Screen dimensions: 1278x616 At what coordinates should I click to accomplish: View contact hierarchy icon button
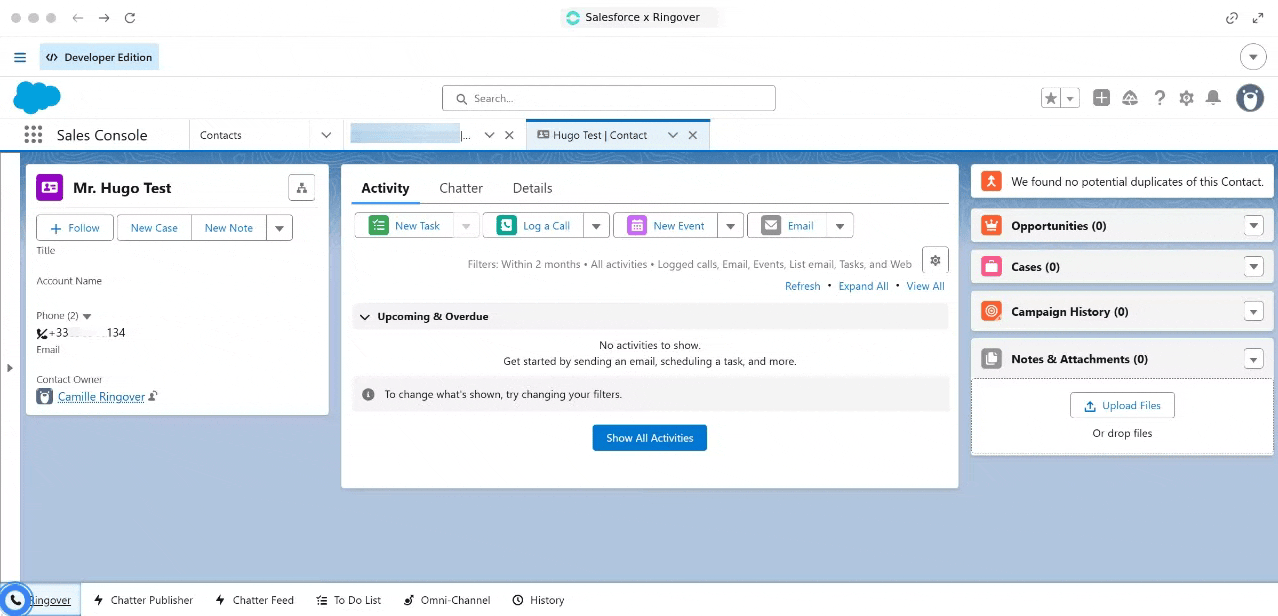(x=301, y=187)
